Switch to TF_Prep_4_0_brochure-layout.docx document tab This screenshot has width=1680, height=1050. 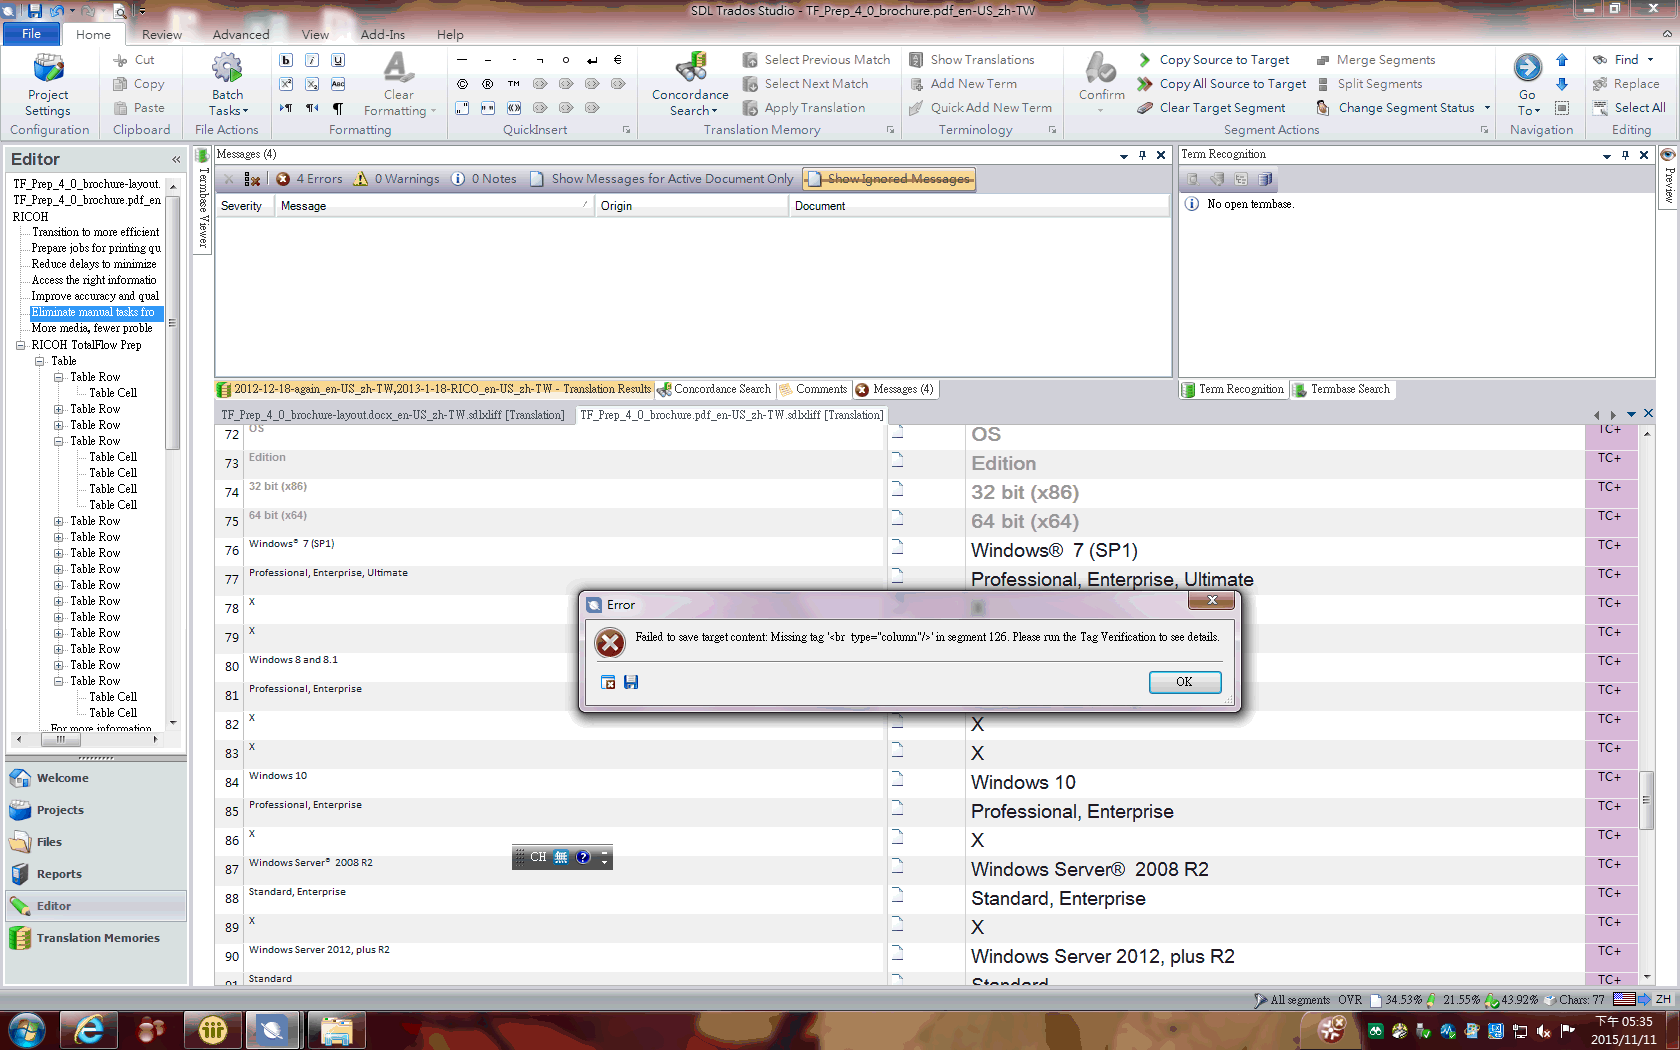(x=393, y=415)
